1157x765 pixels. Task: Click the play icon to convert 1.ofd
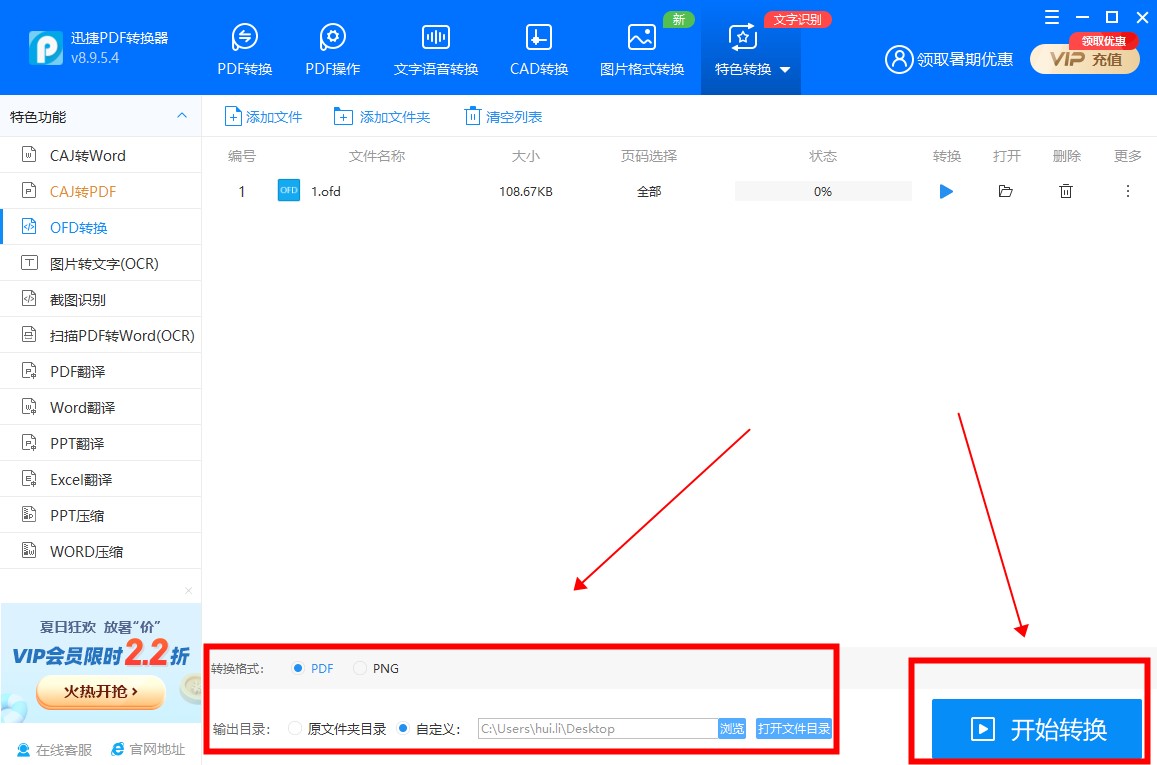tap(946, 191)
